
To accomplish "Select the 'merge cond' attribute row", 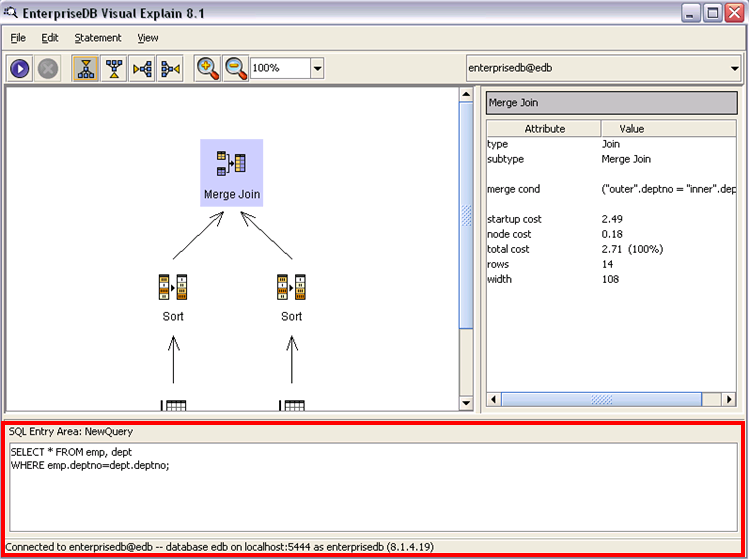I will tap(611, 189).
